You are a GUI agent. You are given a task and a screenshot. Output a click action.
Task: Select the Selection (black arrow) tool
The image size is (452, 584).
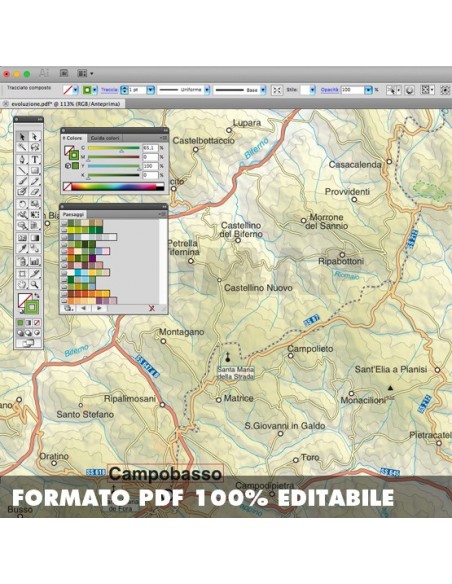22,136
